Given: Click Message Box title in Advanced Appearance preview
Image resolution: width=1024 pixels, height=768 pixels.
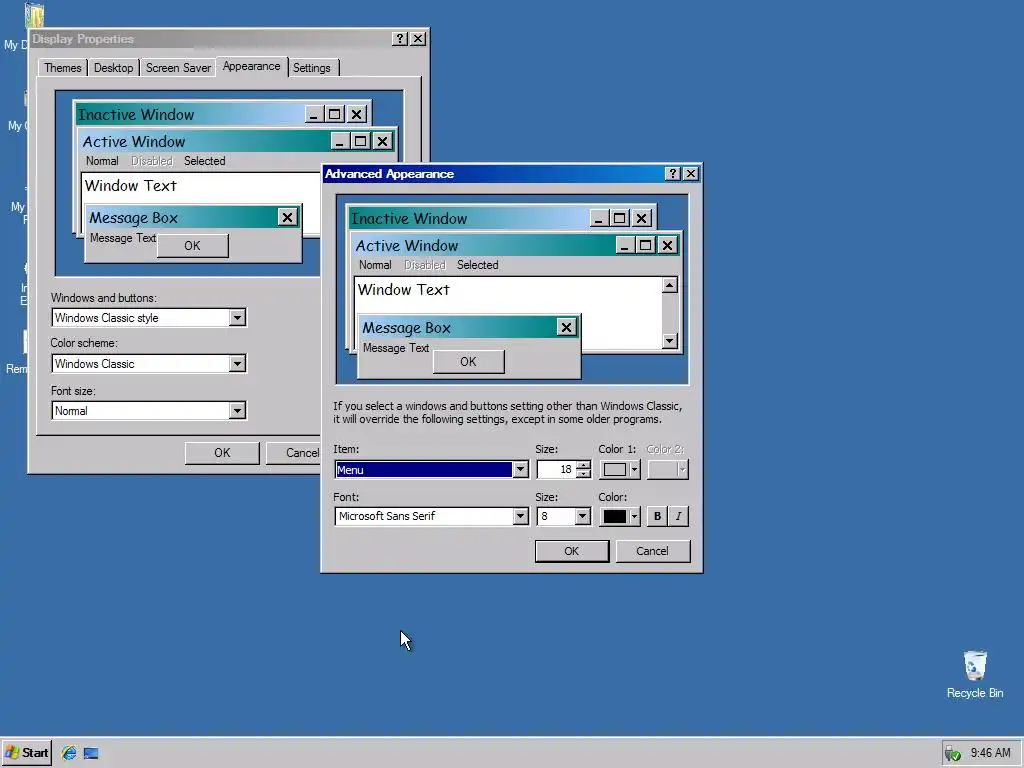Looking at the screenshot, I should [x=406, y=327].
